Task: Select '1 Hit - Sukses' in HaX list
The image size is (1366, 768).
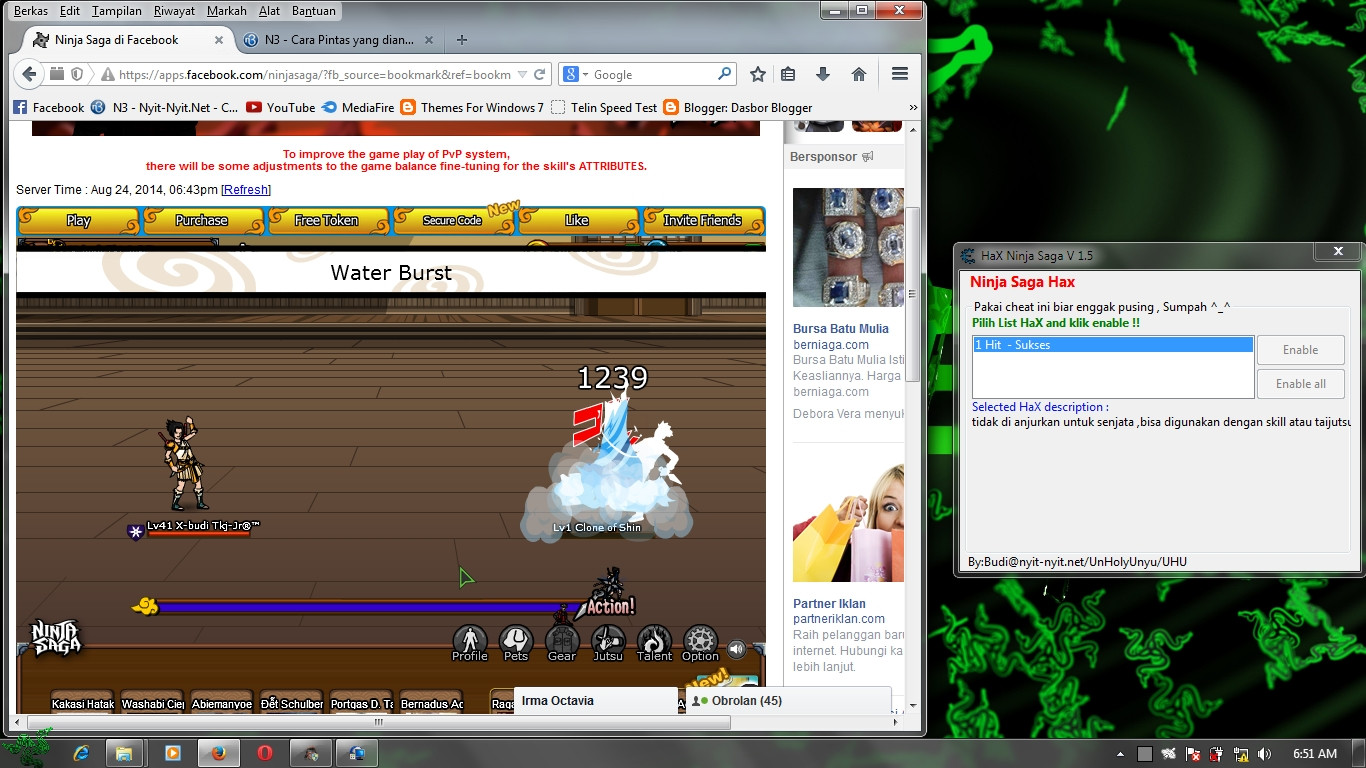Action: [1113, 345]
